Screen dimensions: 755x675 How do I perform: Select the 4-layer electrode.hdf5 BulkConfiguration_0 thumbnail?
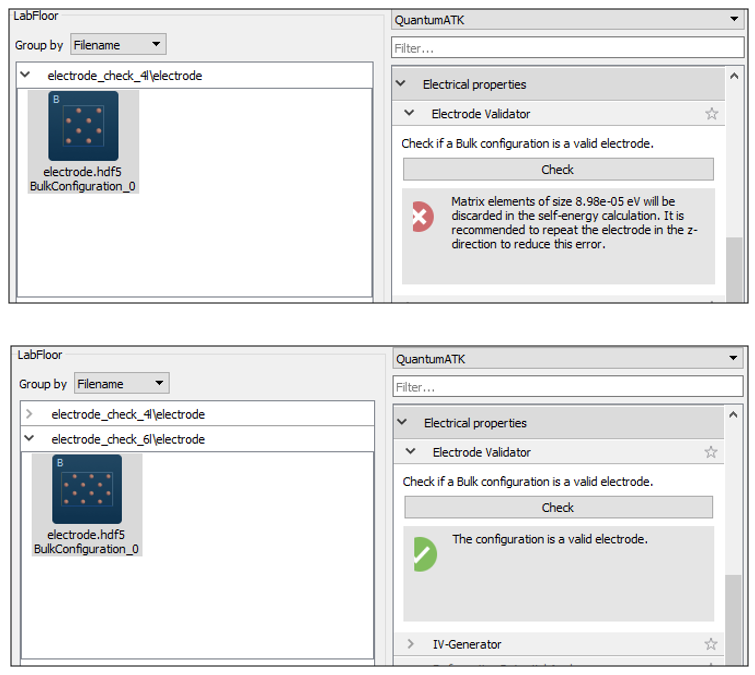click(x=83, y=142)
